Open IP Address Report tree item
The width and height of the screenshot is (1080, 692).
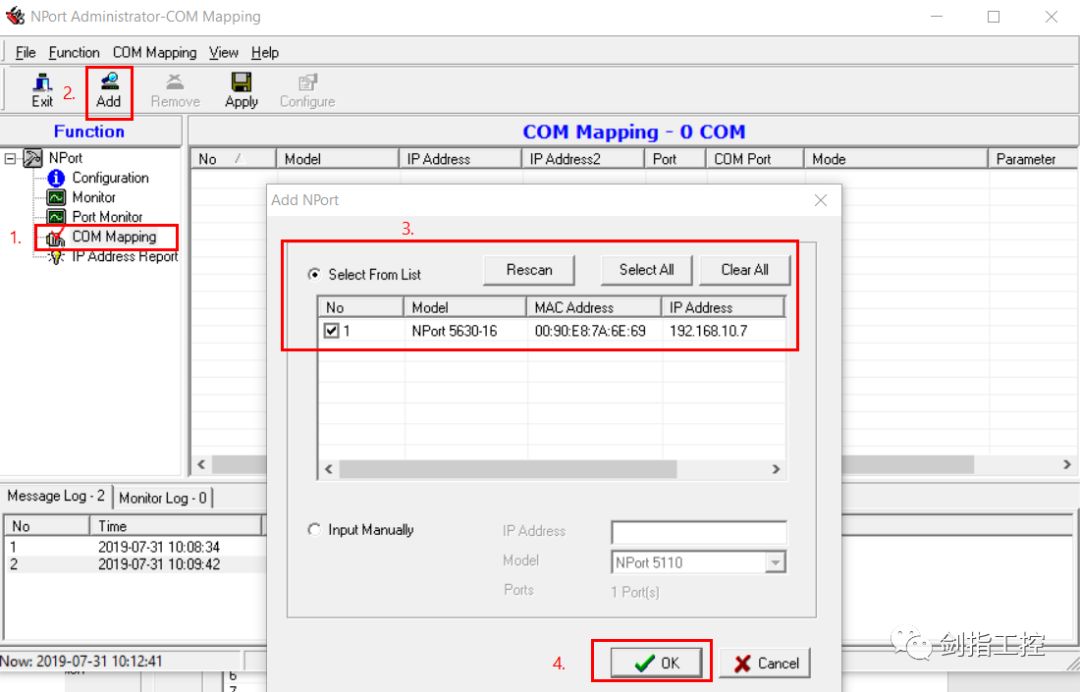coord(125,257)
